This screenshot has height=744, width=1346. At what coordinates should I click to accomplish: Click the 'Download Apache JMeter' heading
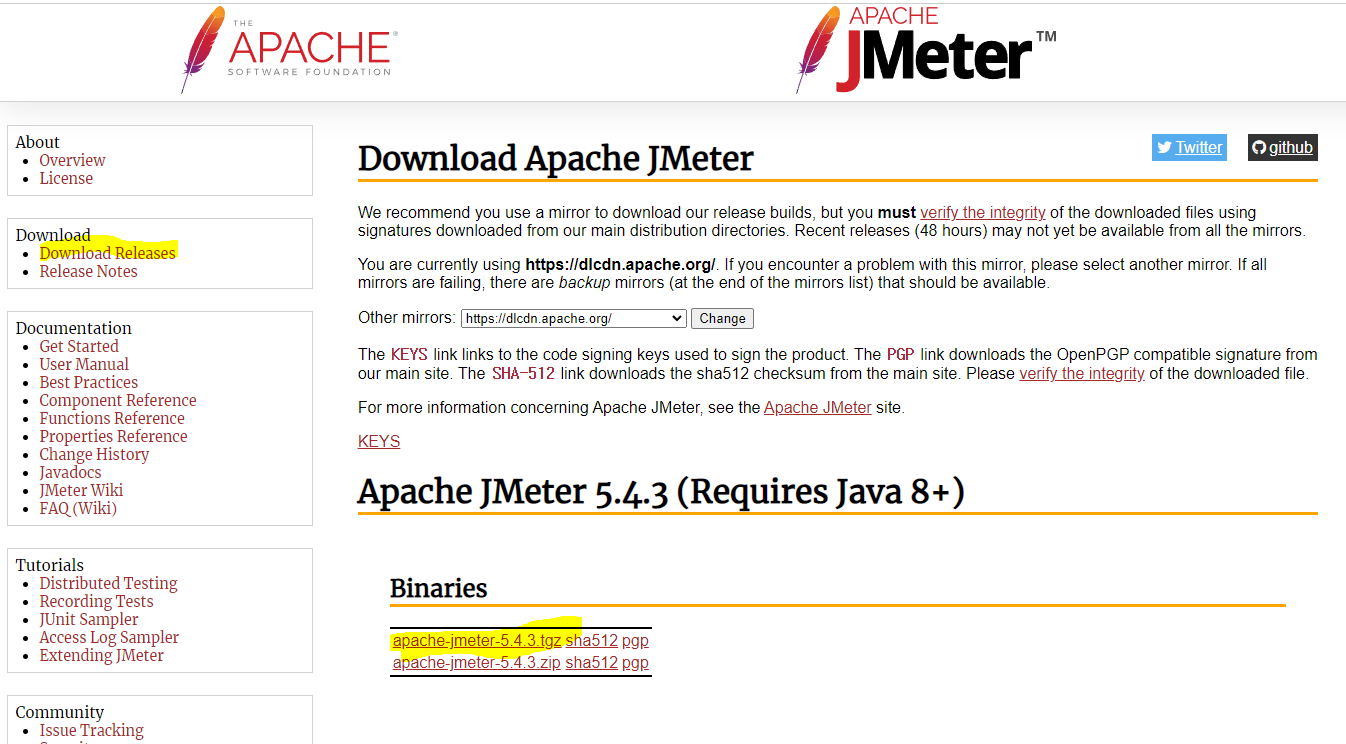[555, 159]
